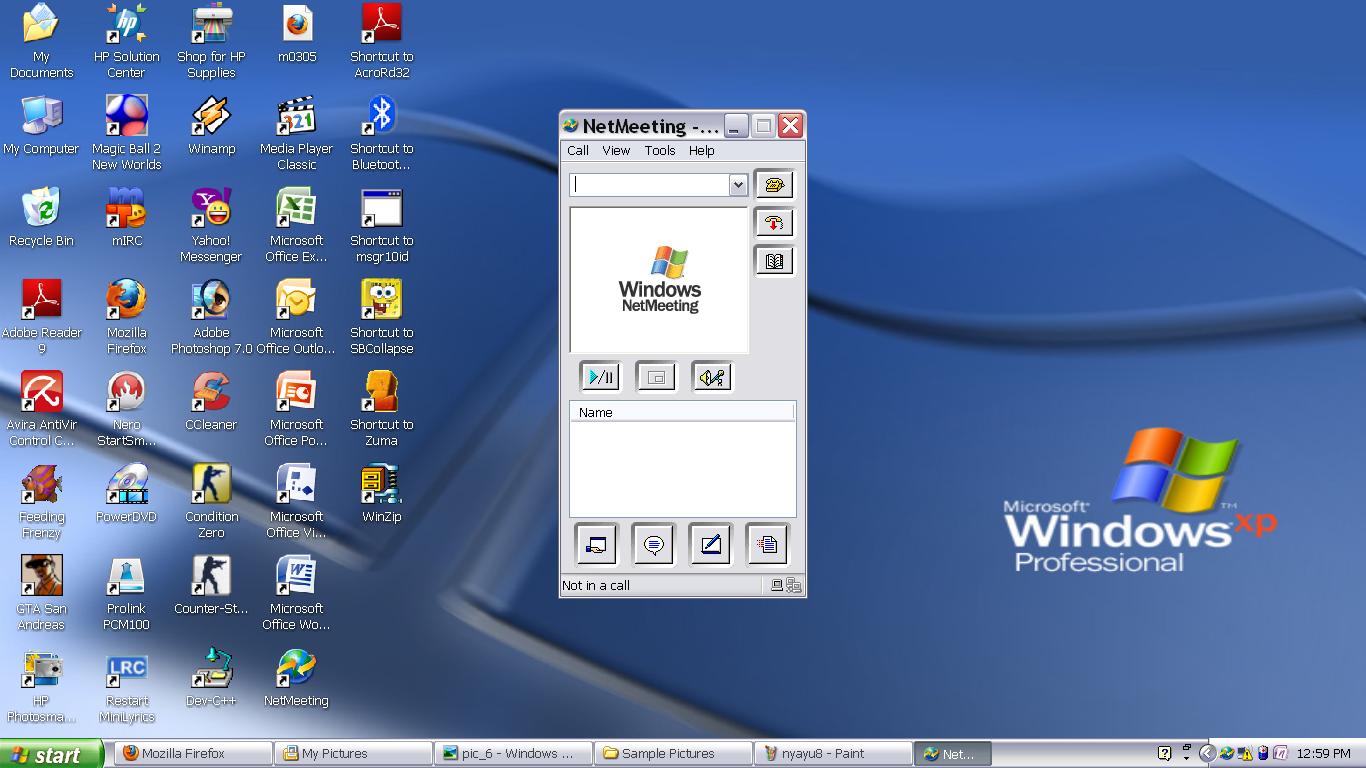
Task: Select the My Computer desktop icon
Action: click(x=41, y=126)
